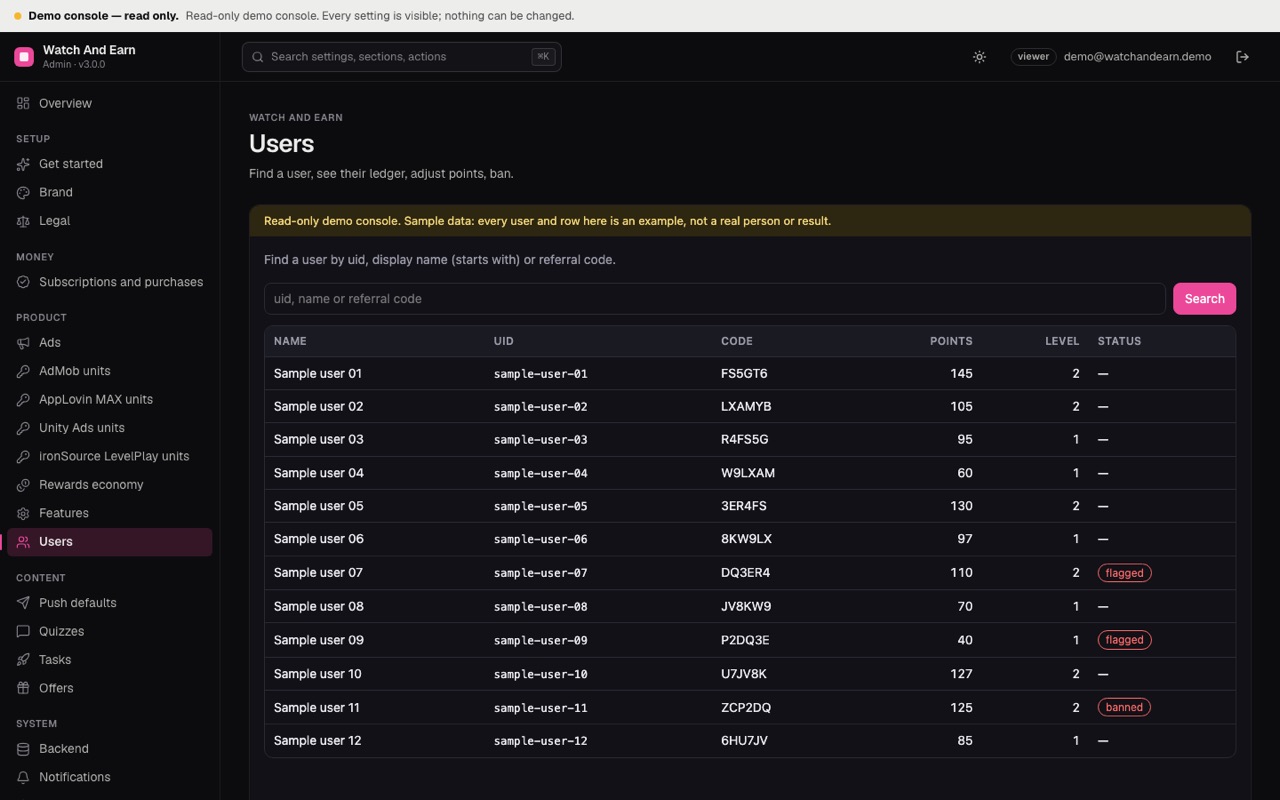Focus the uid, name or referral code field
The height and width of the screenshot is (800, 1280).
[715, 299]
